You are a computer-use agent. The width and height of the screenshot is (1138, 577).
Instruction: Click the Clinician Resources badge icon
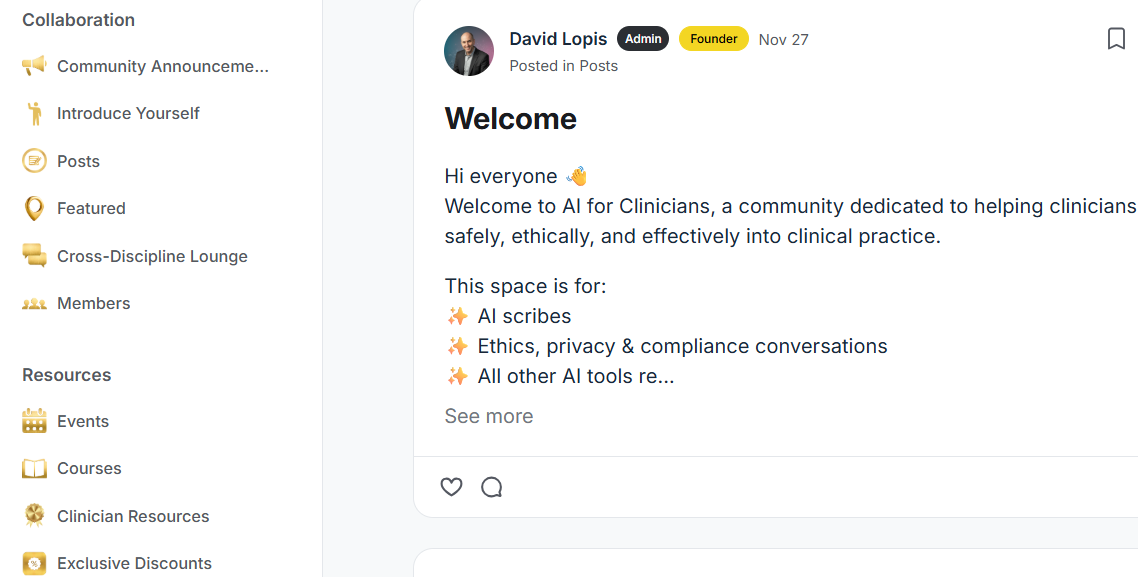pyautogui.click(x=34, y=516)
